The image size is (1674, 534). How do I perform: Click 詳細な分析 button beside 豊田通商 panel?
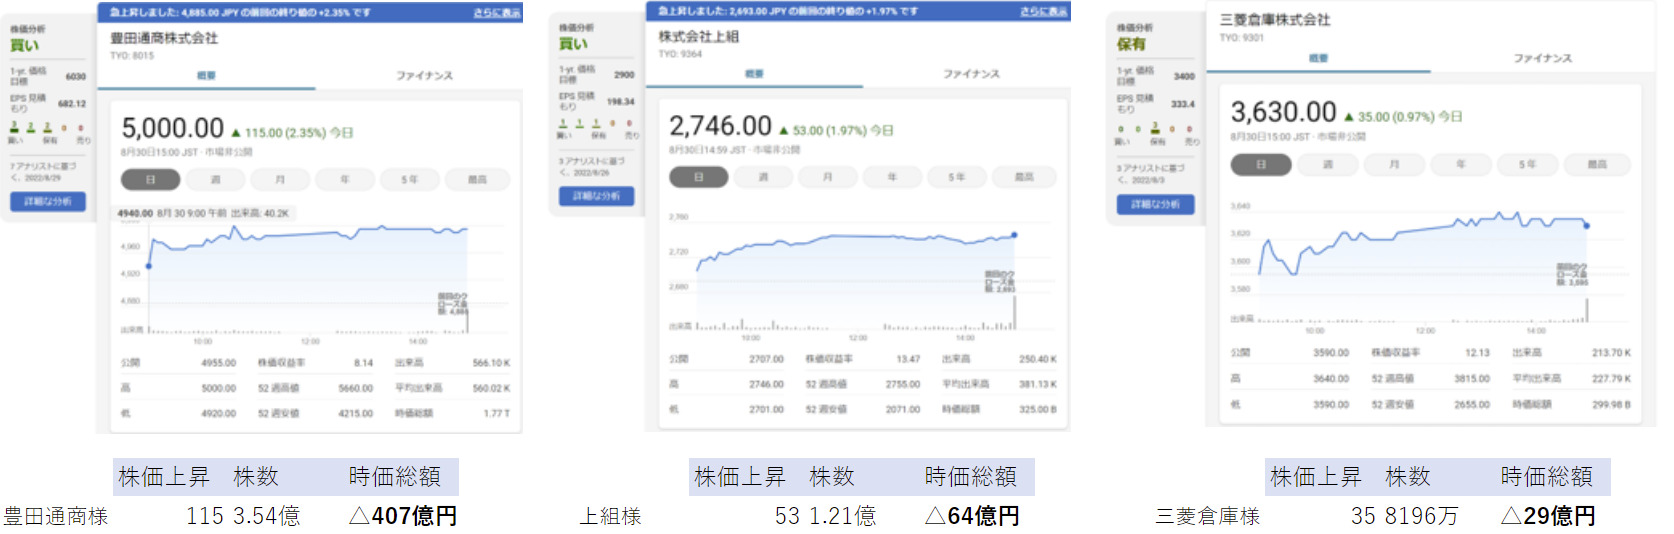point(48,201)
